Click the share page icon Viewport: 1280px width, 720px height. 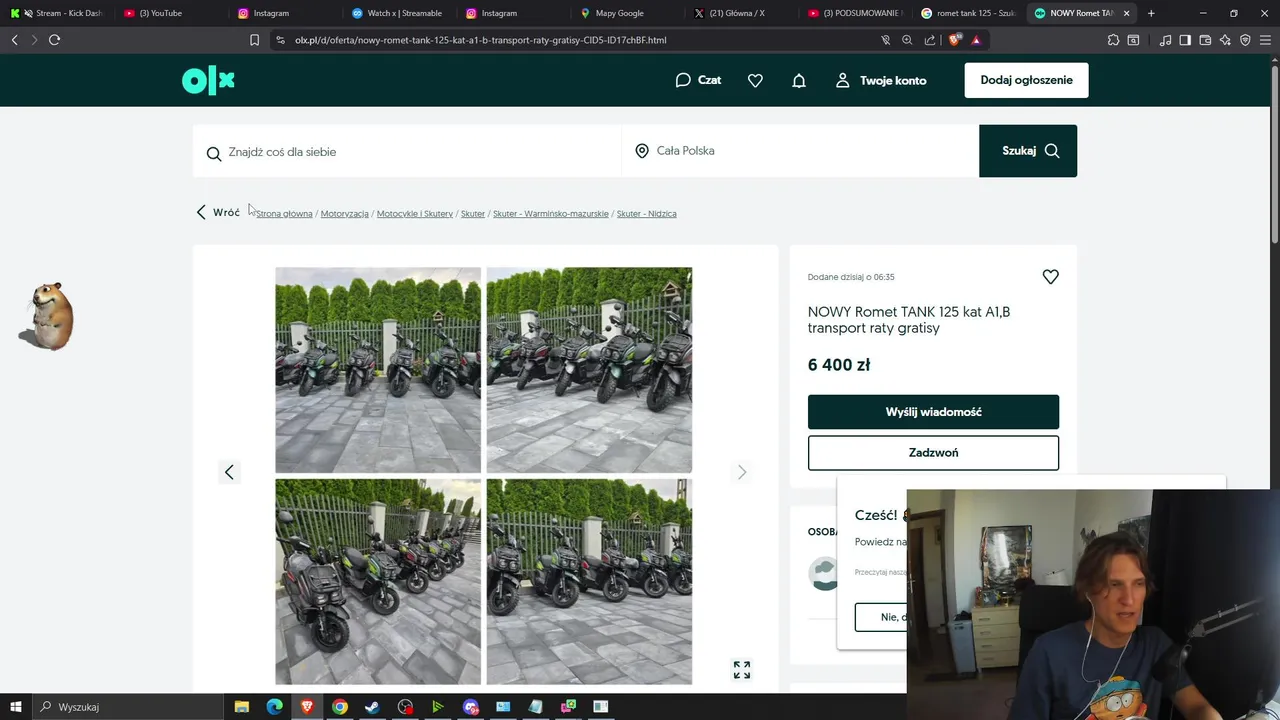tap(930, 40)
